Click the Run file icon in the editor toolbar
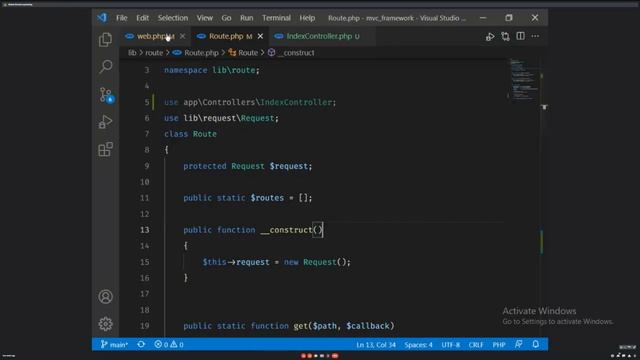 click(x=490, y=37)
